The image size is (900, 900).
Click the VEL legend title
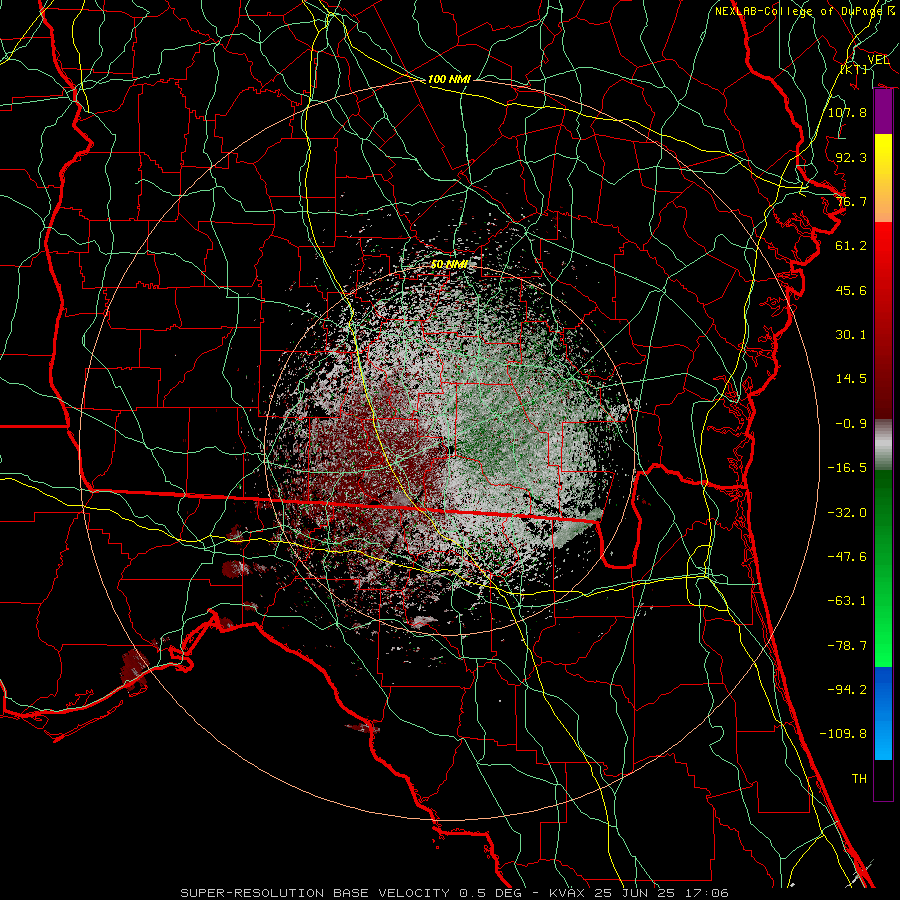click(878, 60)
